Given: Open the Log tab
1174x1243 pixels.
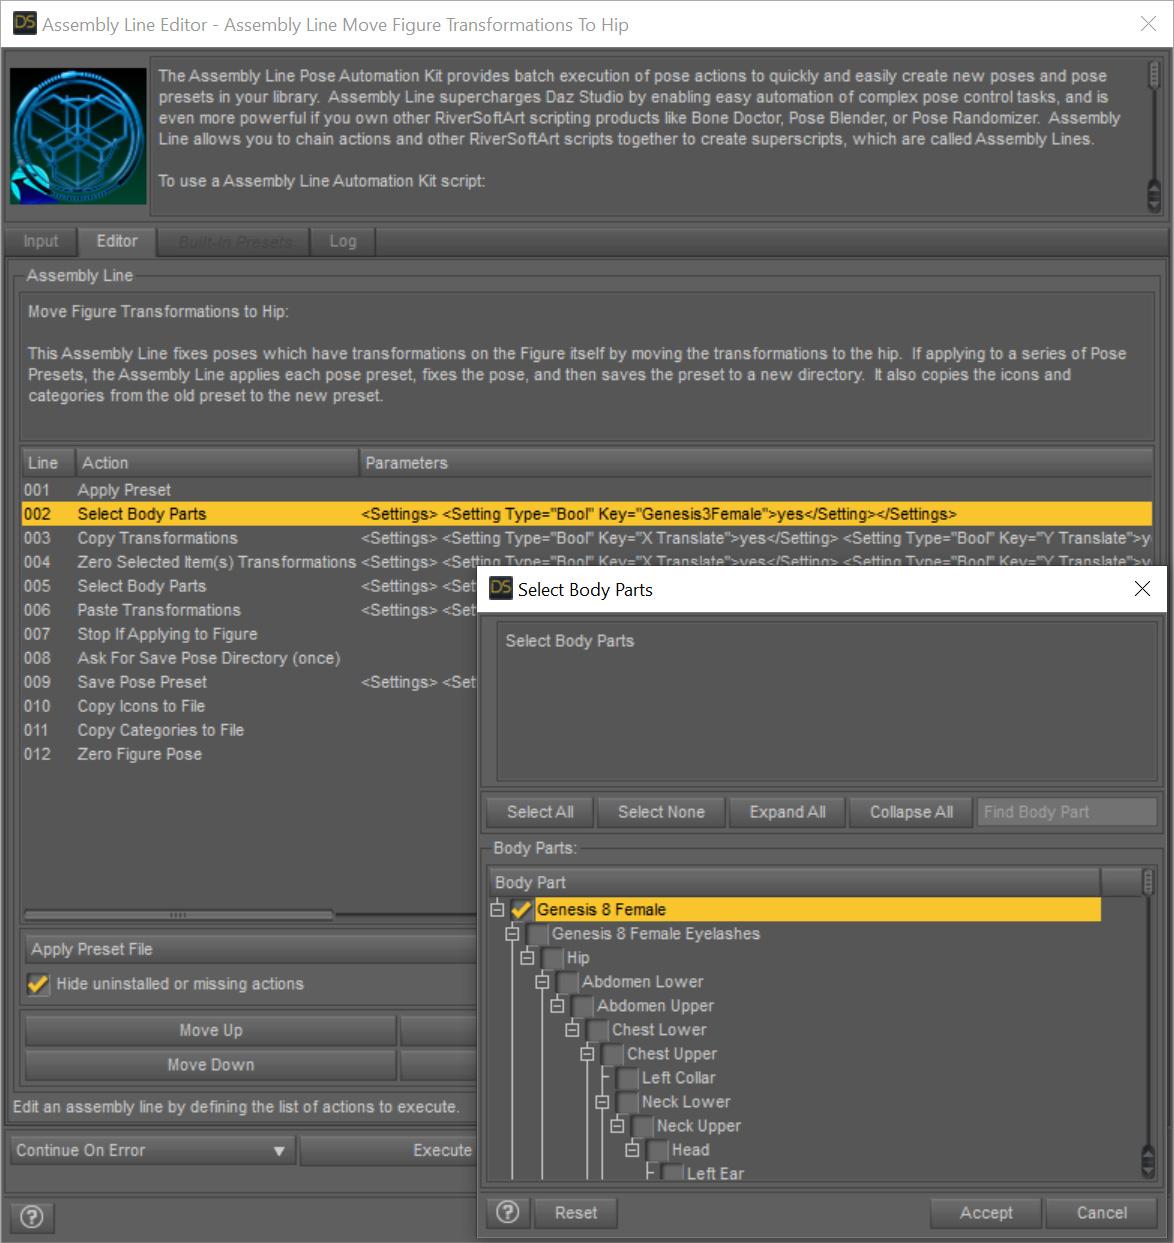Looking at the screenshot, I should tap(343, 241).
